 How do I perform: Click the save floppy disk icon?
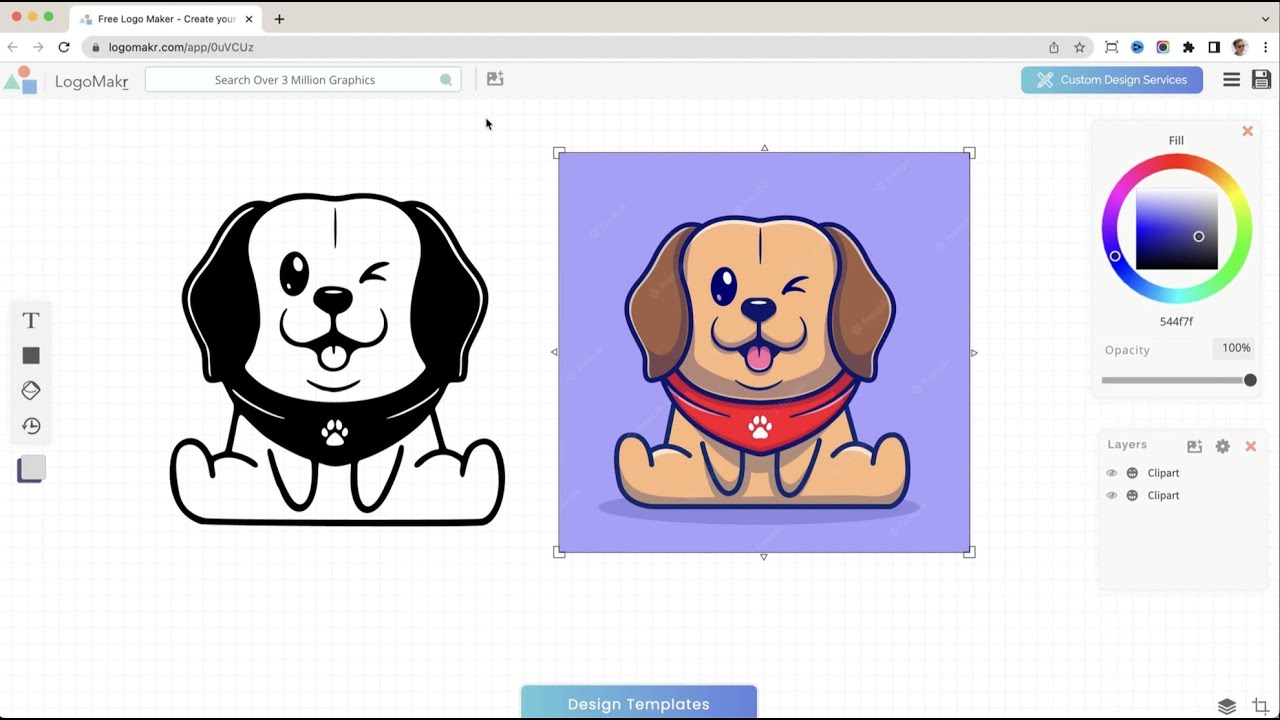coord(1261,80)
